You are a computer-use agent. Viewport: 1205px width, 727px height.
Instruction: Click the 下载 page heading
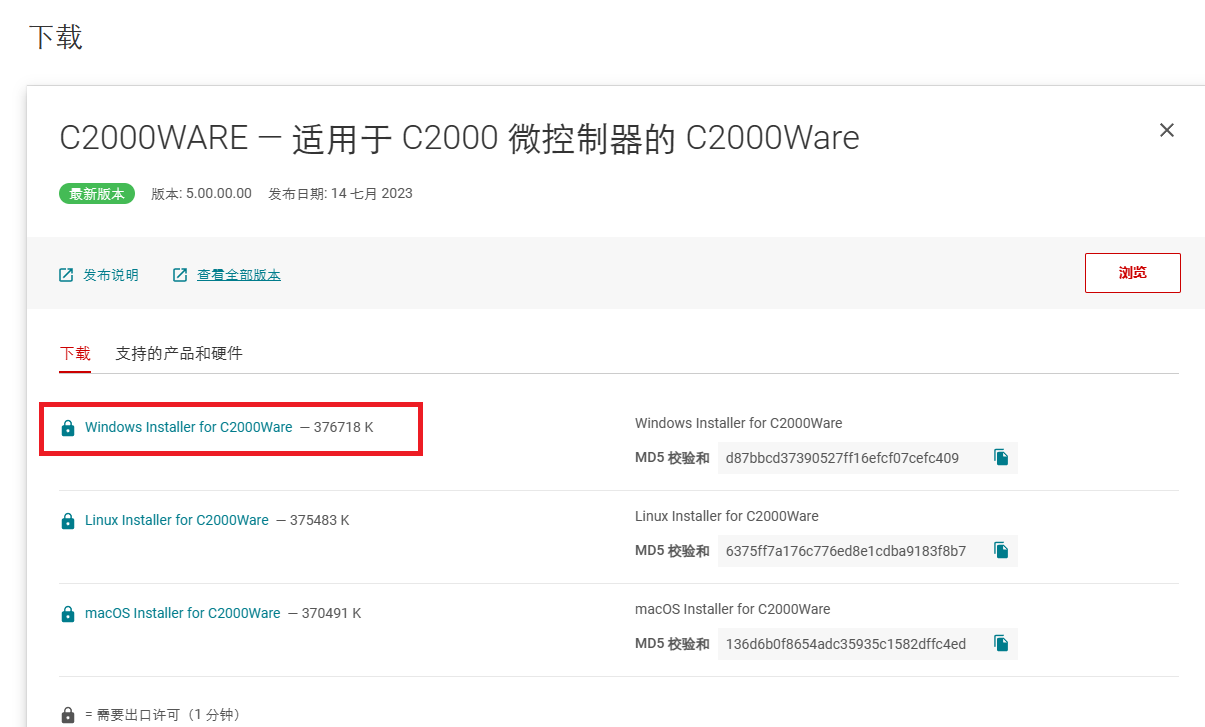tap(55, 37)
